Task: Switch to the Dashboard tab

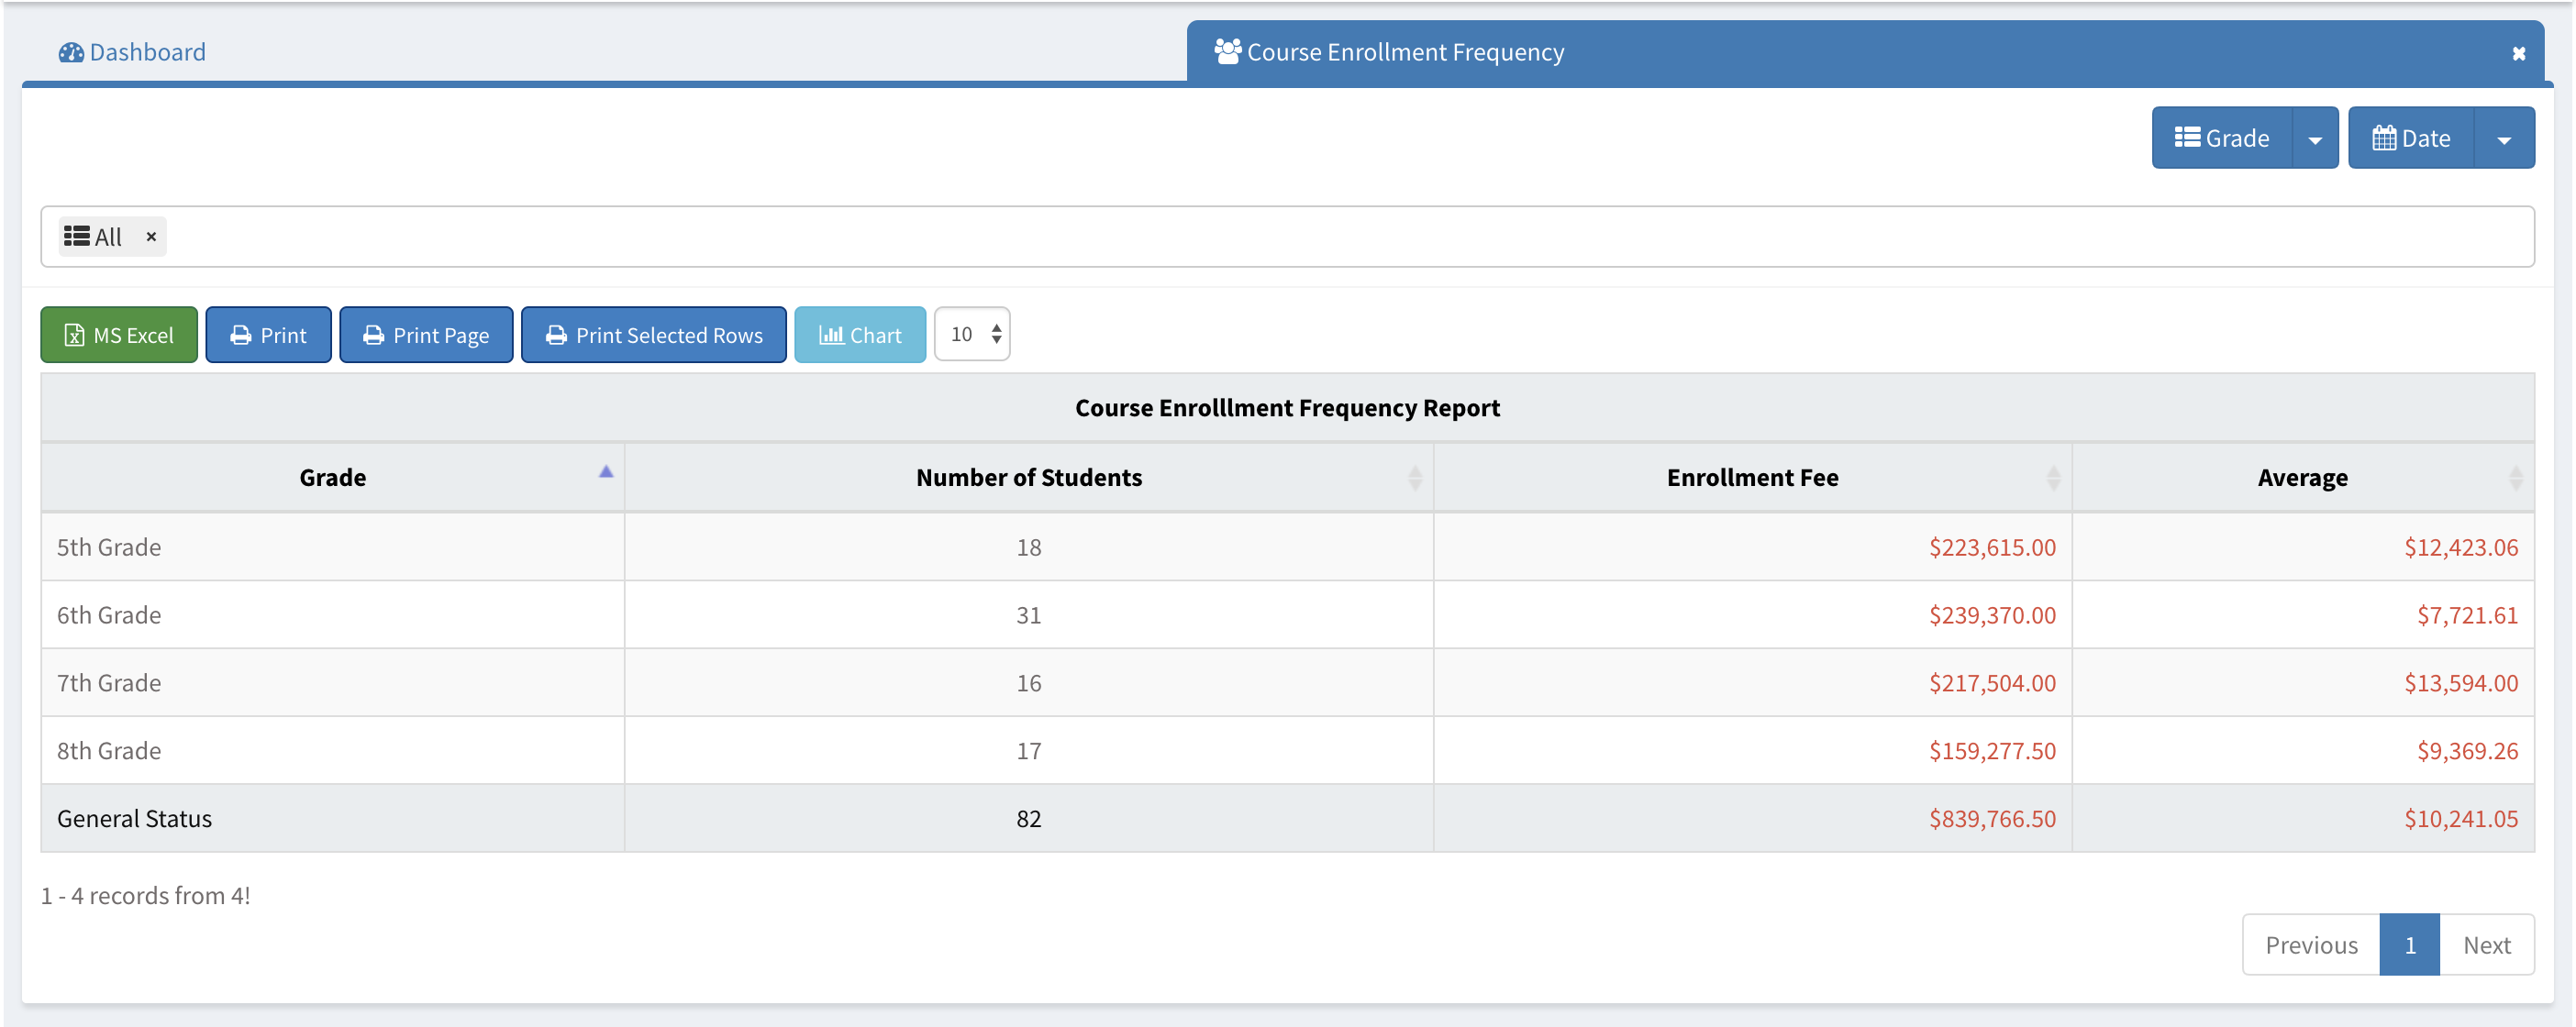Action: pos(133,52)
